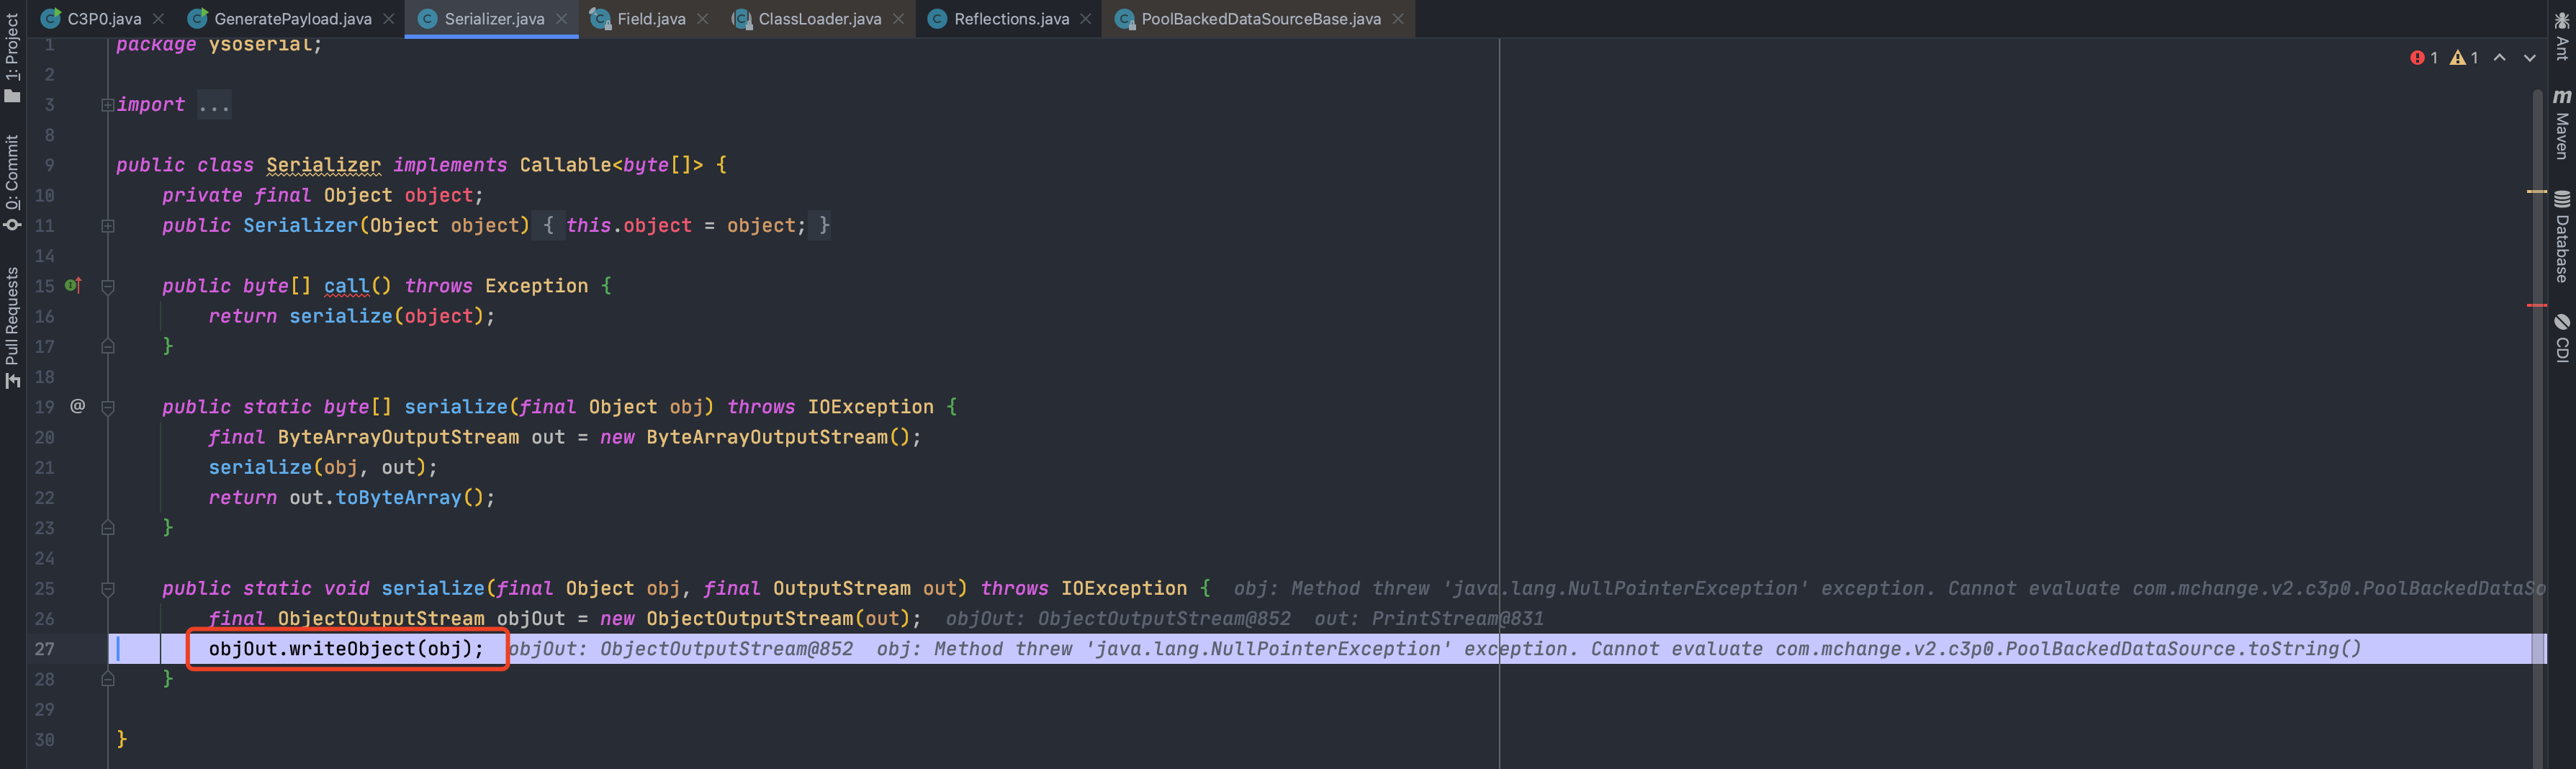Viewport: 2576px width, 769px height.
Task: Click the @ gutter icon on line 19
Action: 77,406
